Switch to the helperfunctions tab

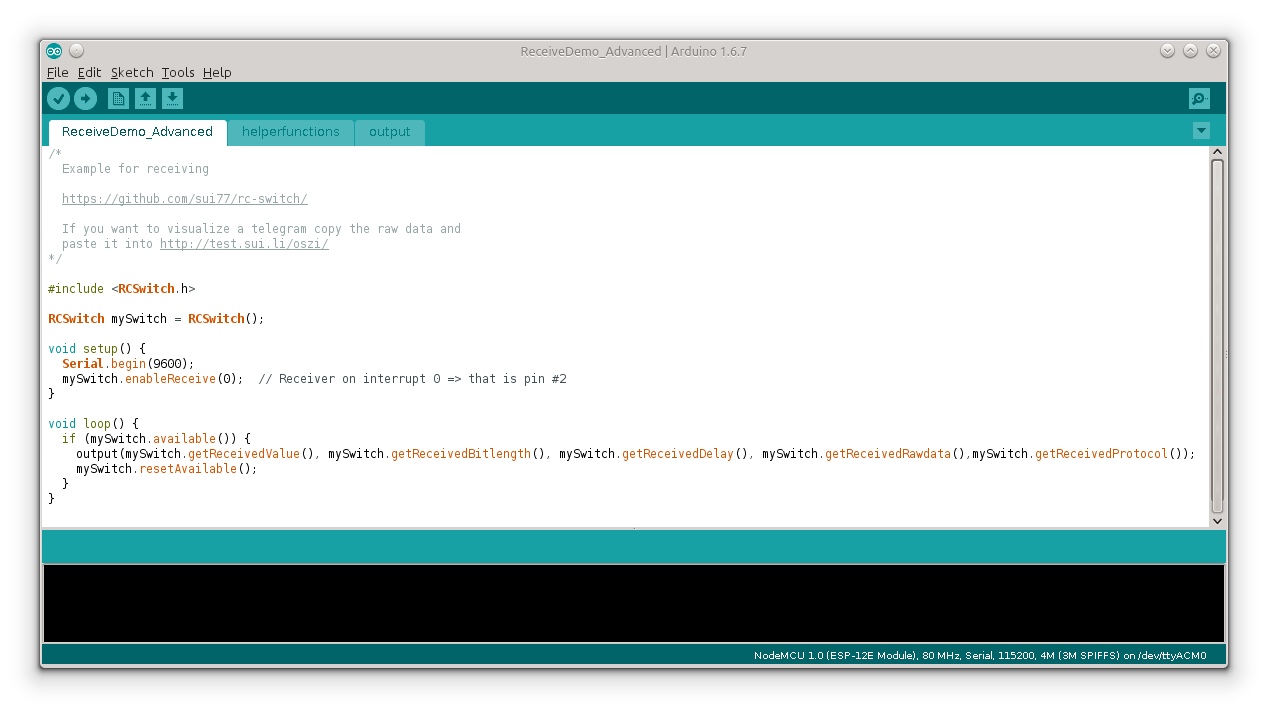coord(290,132)
